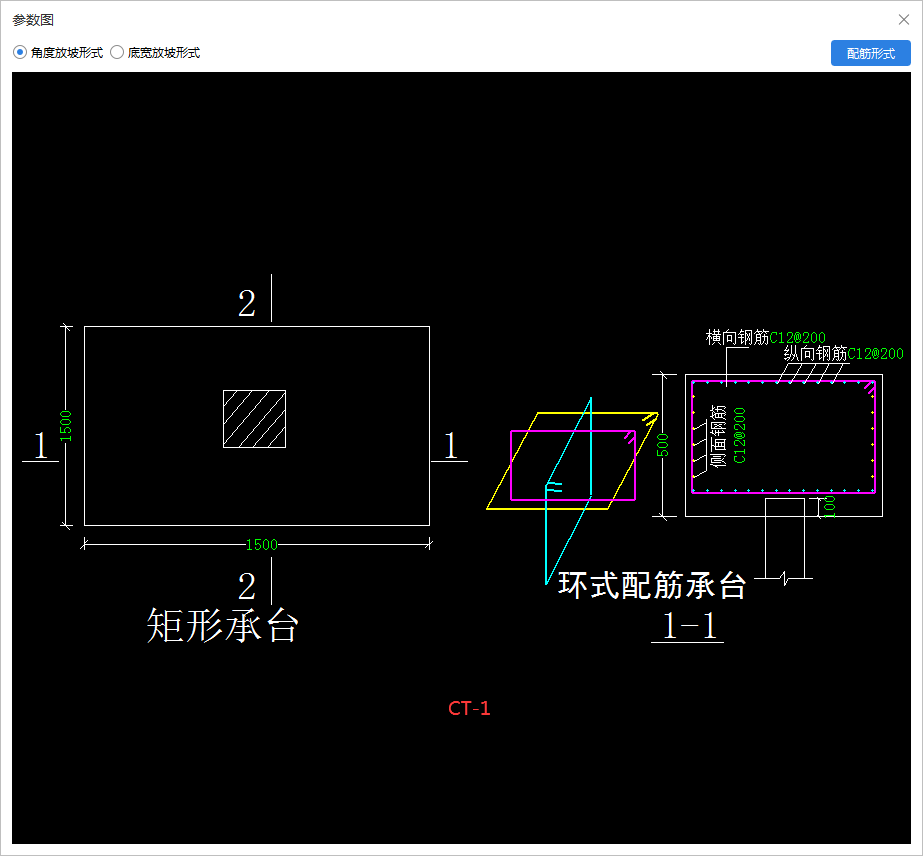Image resolution: width=923 pixels, height=856 pixels.
Task: Select the 环式配筋承台 title text
Action: tap(654, 586)
